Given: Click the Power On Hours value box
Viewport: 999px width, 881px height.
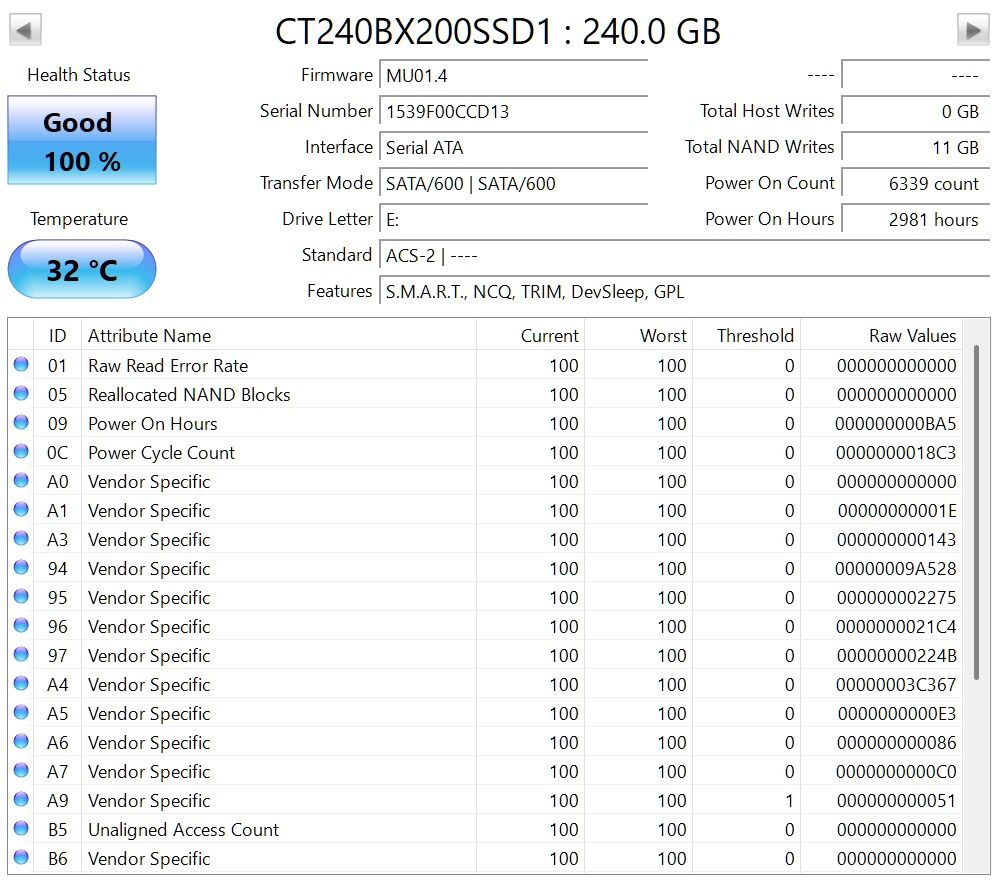Looking at the screenshot, I should [x=915, y=220].
